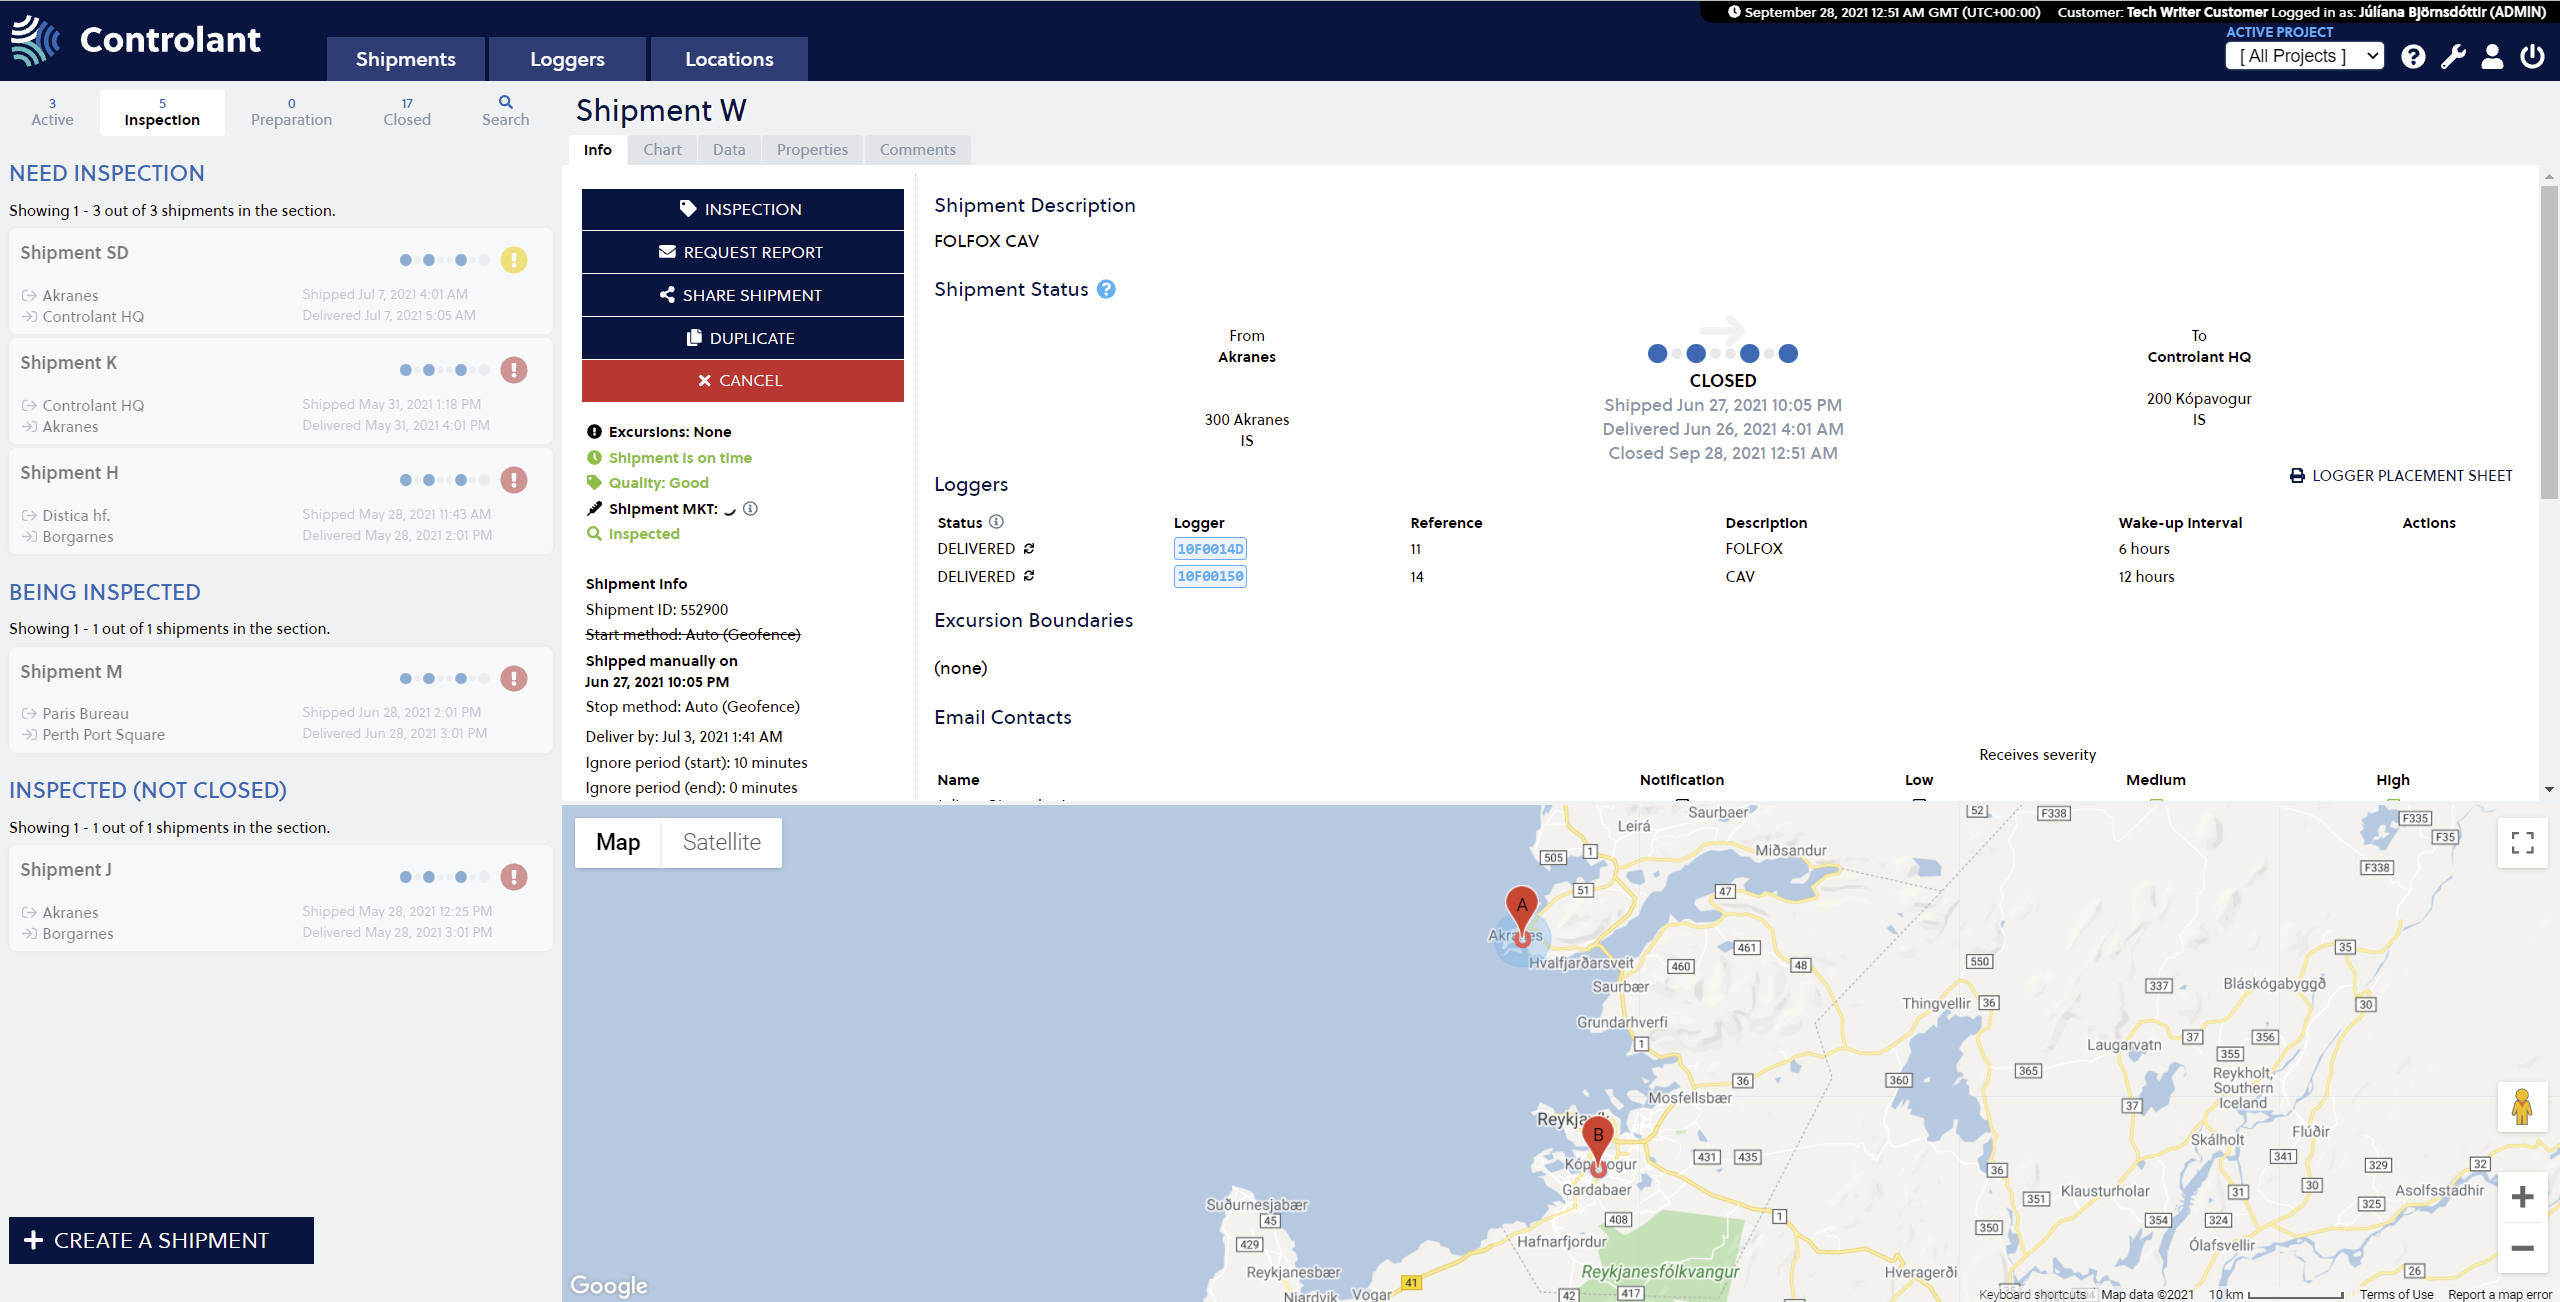2560x1302 pixels.
Task: Open the Closed shipments tab
Action: click(x=407, y=112)
